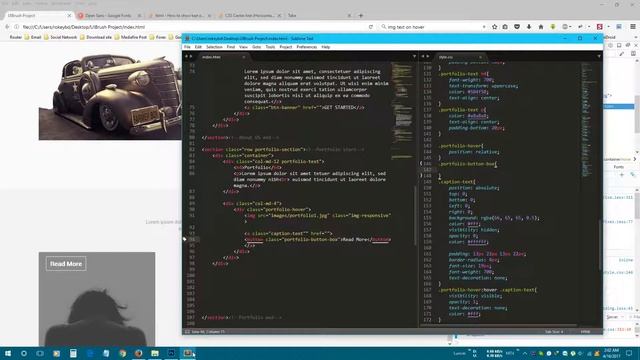Image resolution: width=640 pixels, height=360 pixels.
Task: Click the left editor minimap
Action: pyautogui.click(x=402, y=110)
